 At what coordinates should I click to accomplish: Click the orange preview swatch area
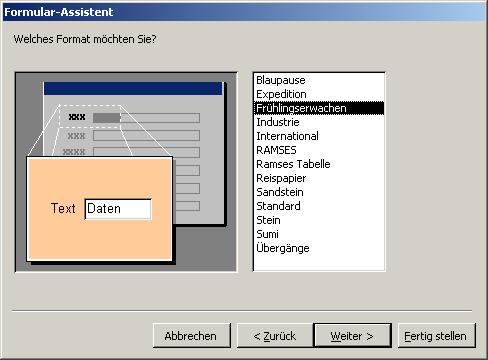tap(99, 209)
